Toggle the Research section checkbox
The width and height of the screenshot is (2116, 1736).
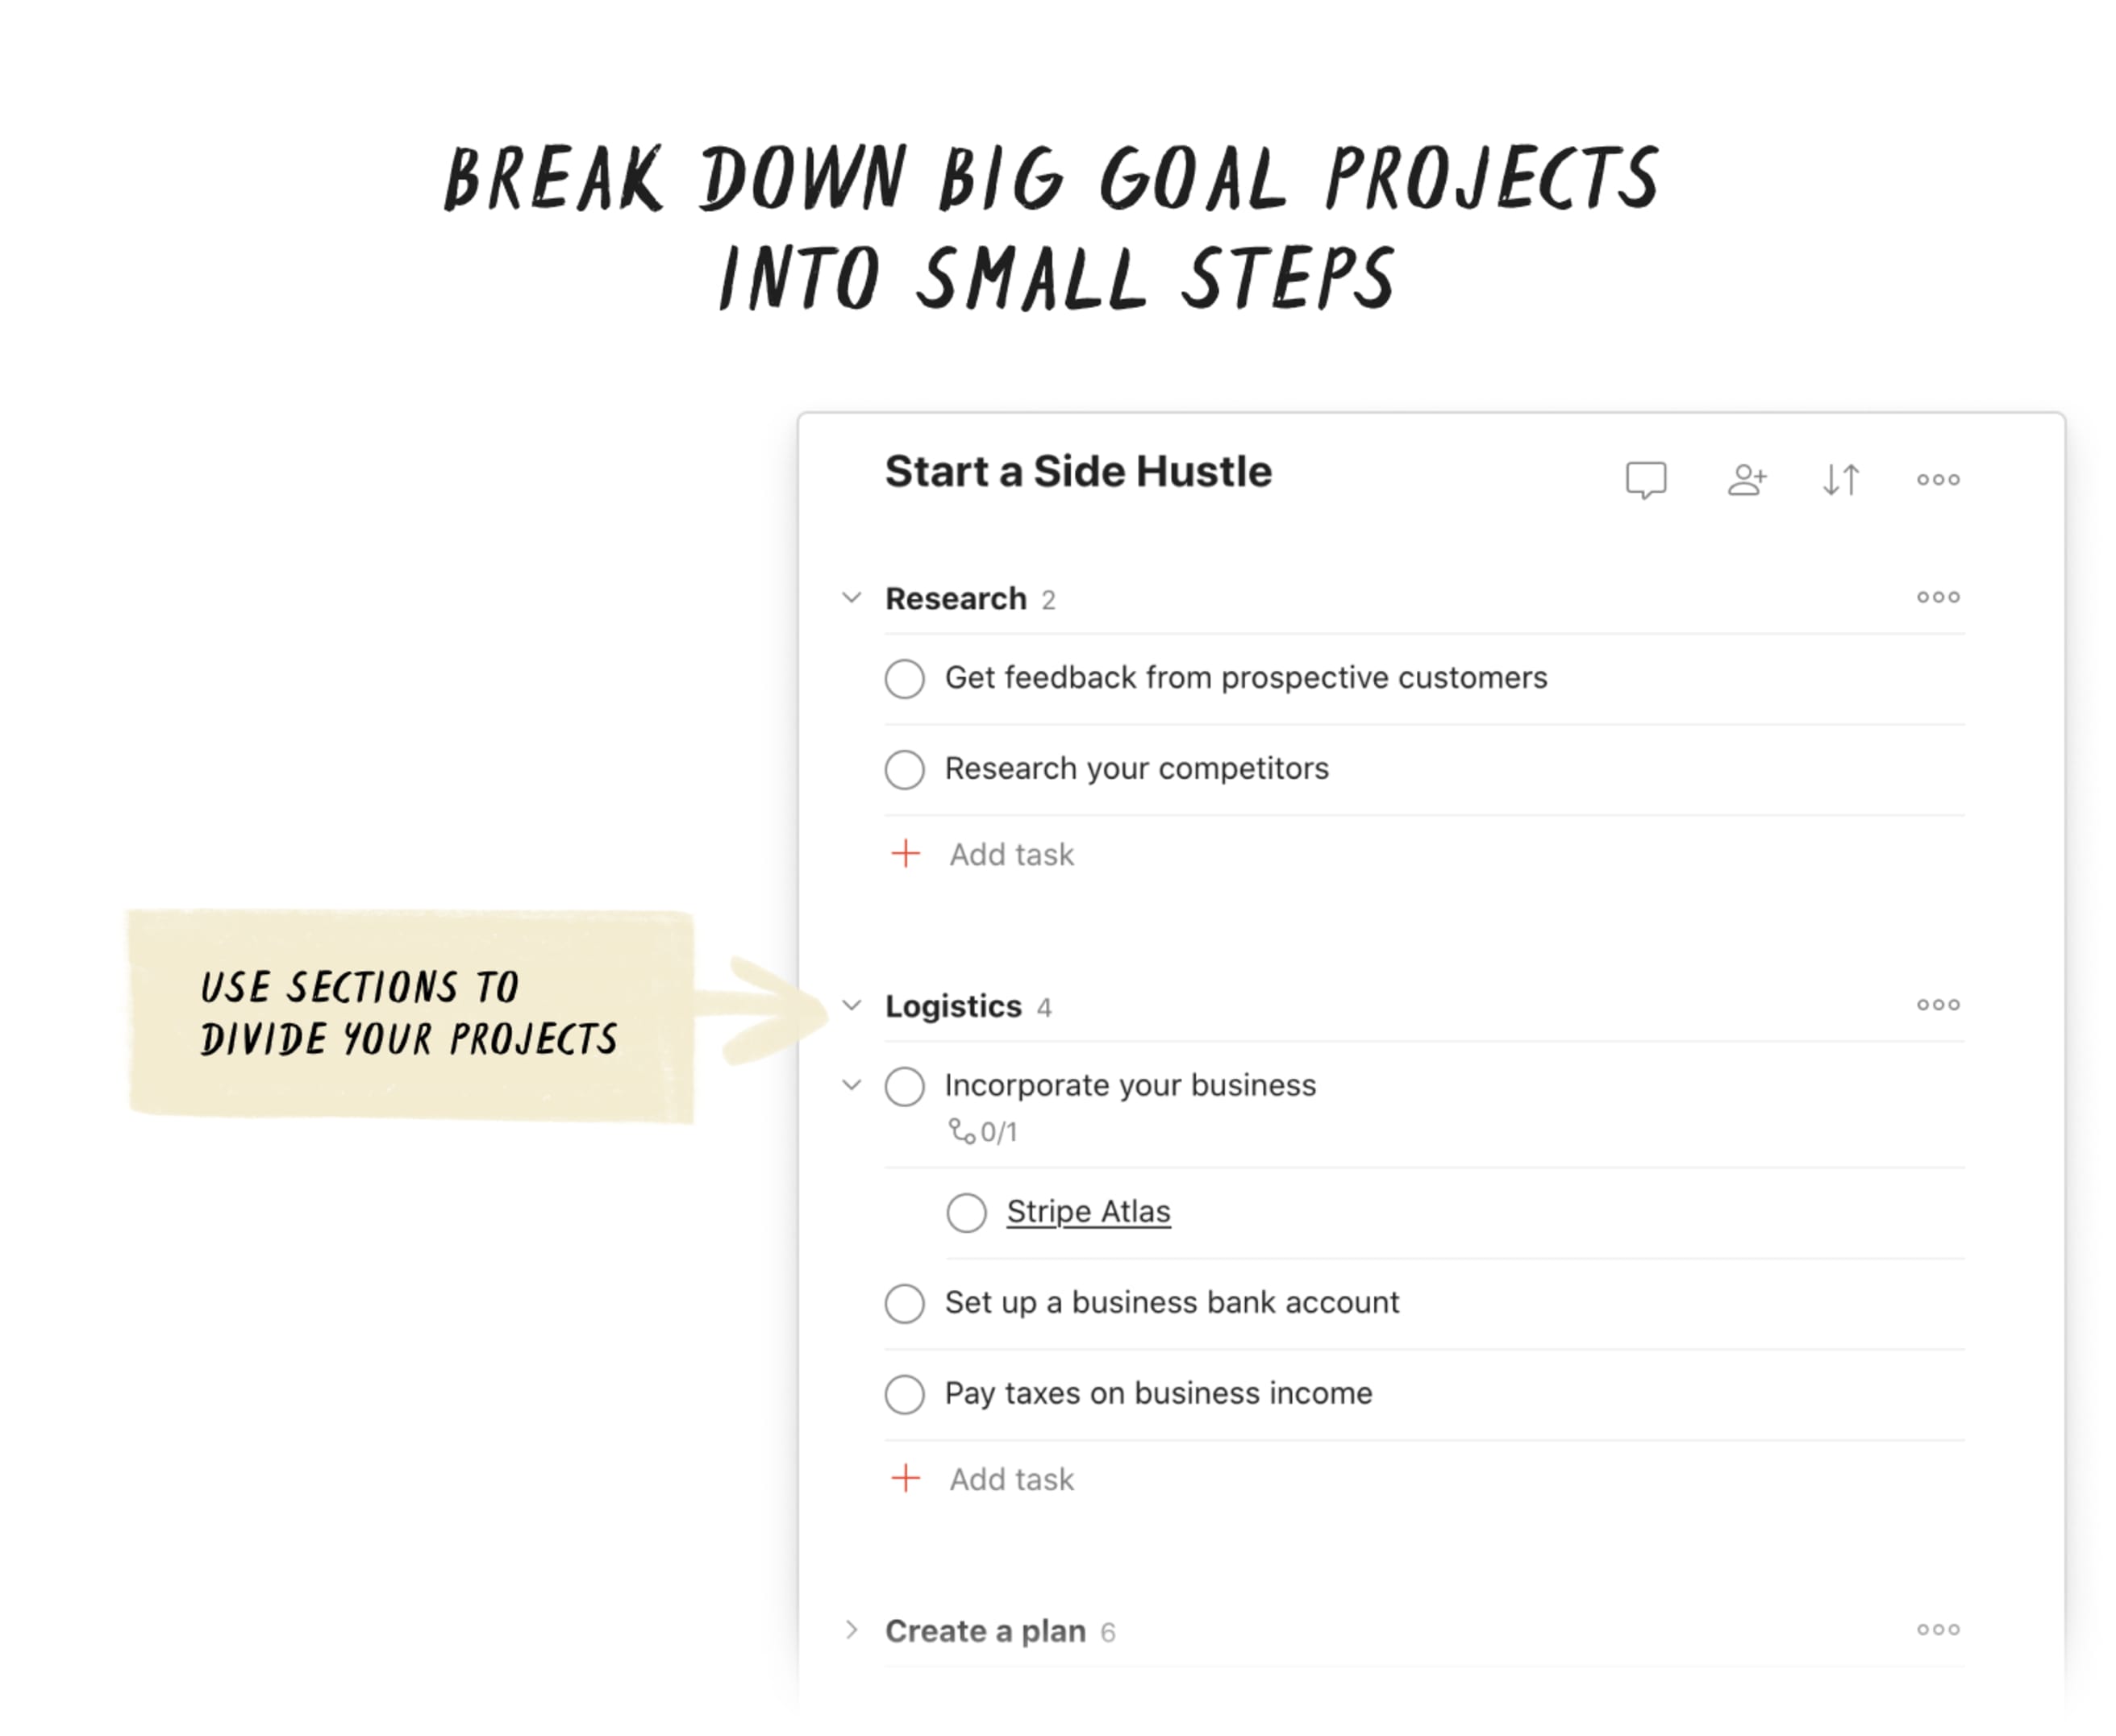coord(849,596)
